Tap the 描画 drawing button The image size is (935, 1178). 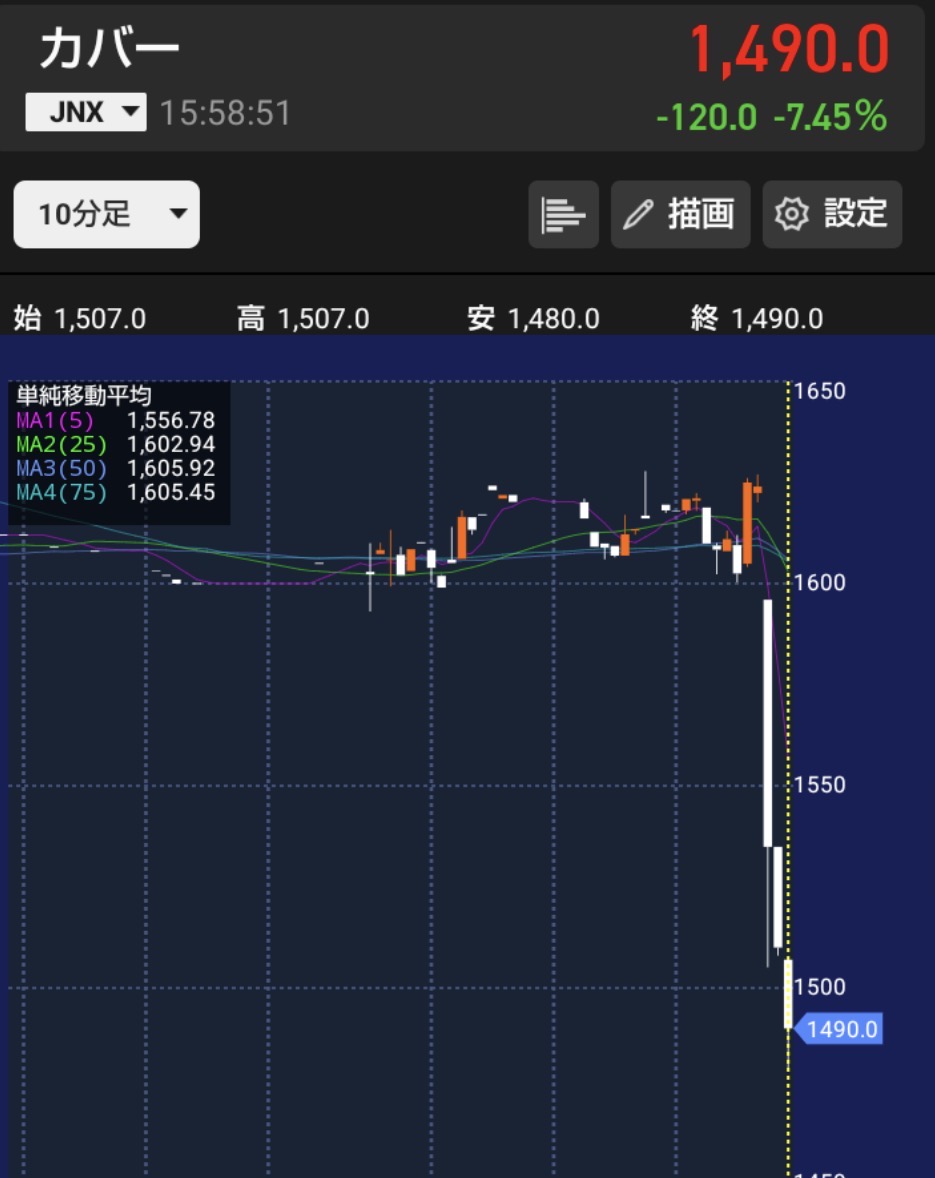click(x=680, y=214)
